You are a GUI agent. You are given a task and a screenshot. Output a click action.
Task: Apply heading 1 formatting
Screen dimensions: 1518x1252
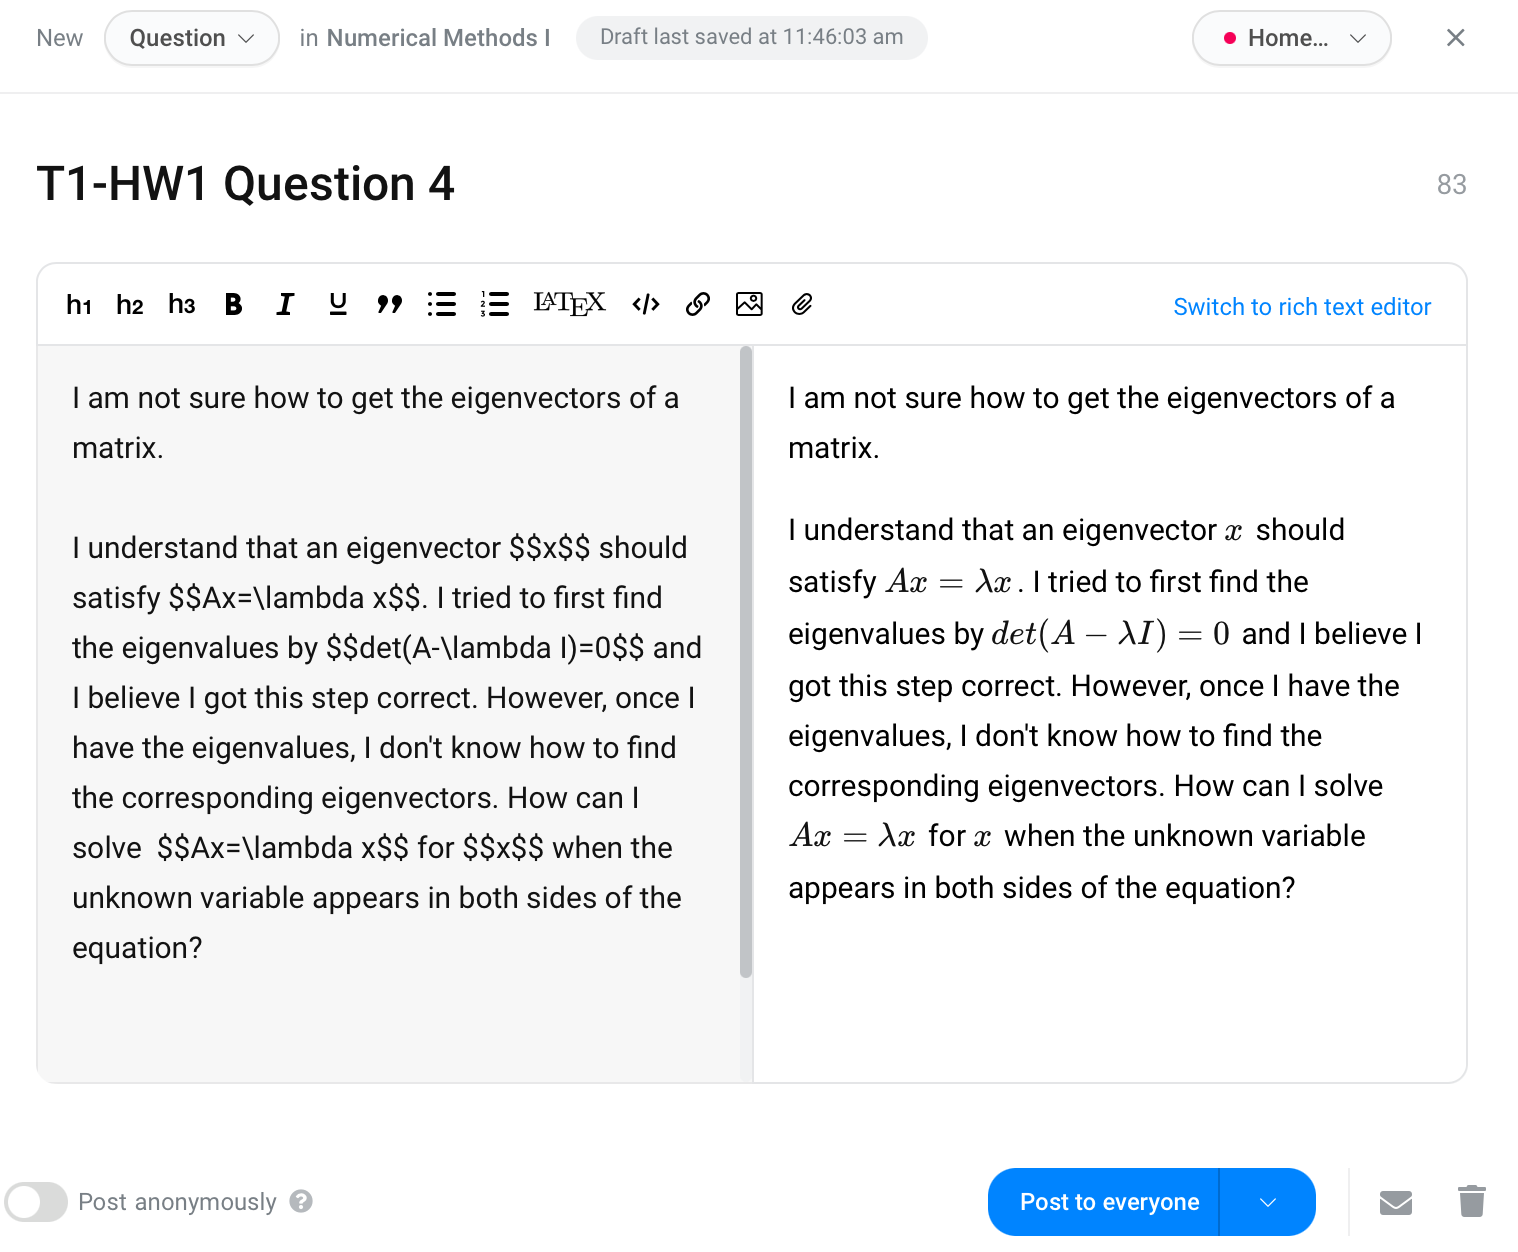pos(79,305)
